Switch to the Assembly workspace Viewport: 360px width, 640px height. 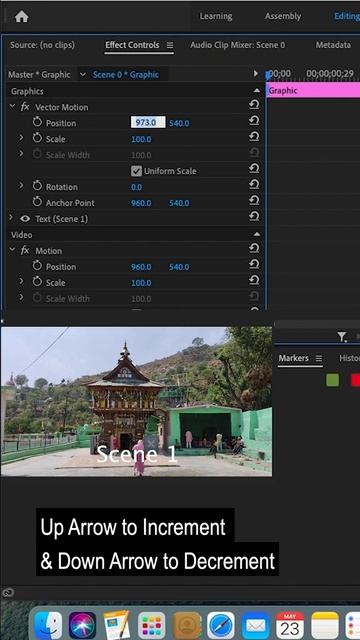[x=283, y=16]
